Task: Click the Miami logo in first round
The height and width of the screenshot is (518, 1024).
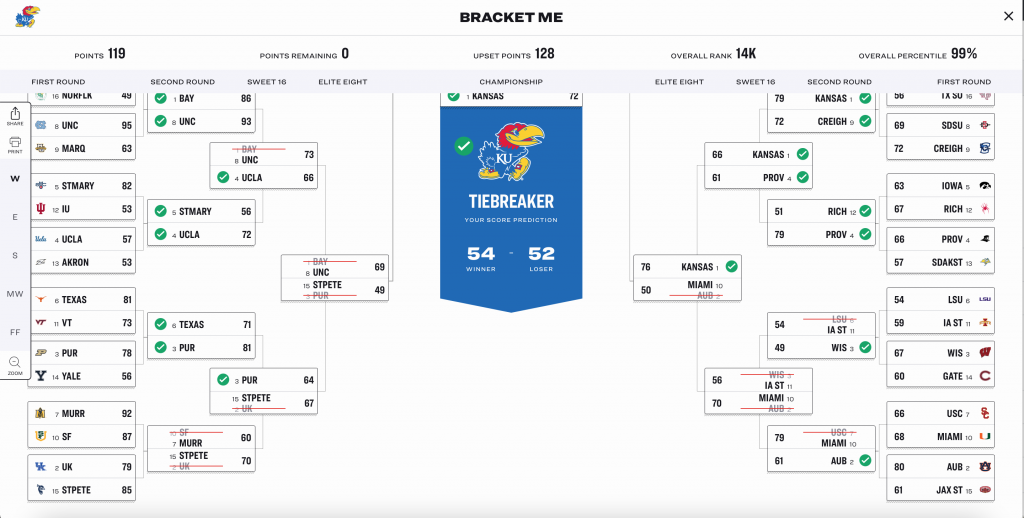Action: pyautogui.click(x=985, y=436)
